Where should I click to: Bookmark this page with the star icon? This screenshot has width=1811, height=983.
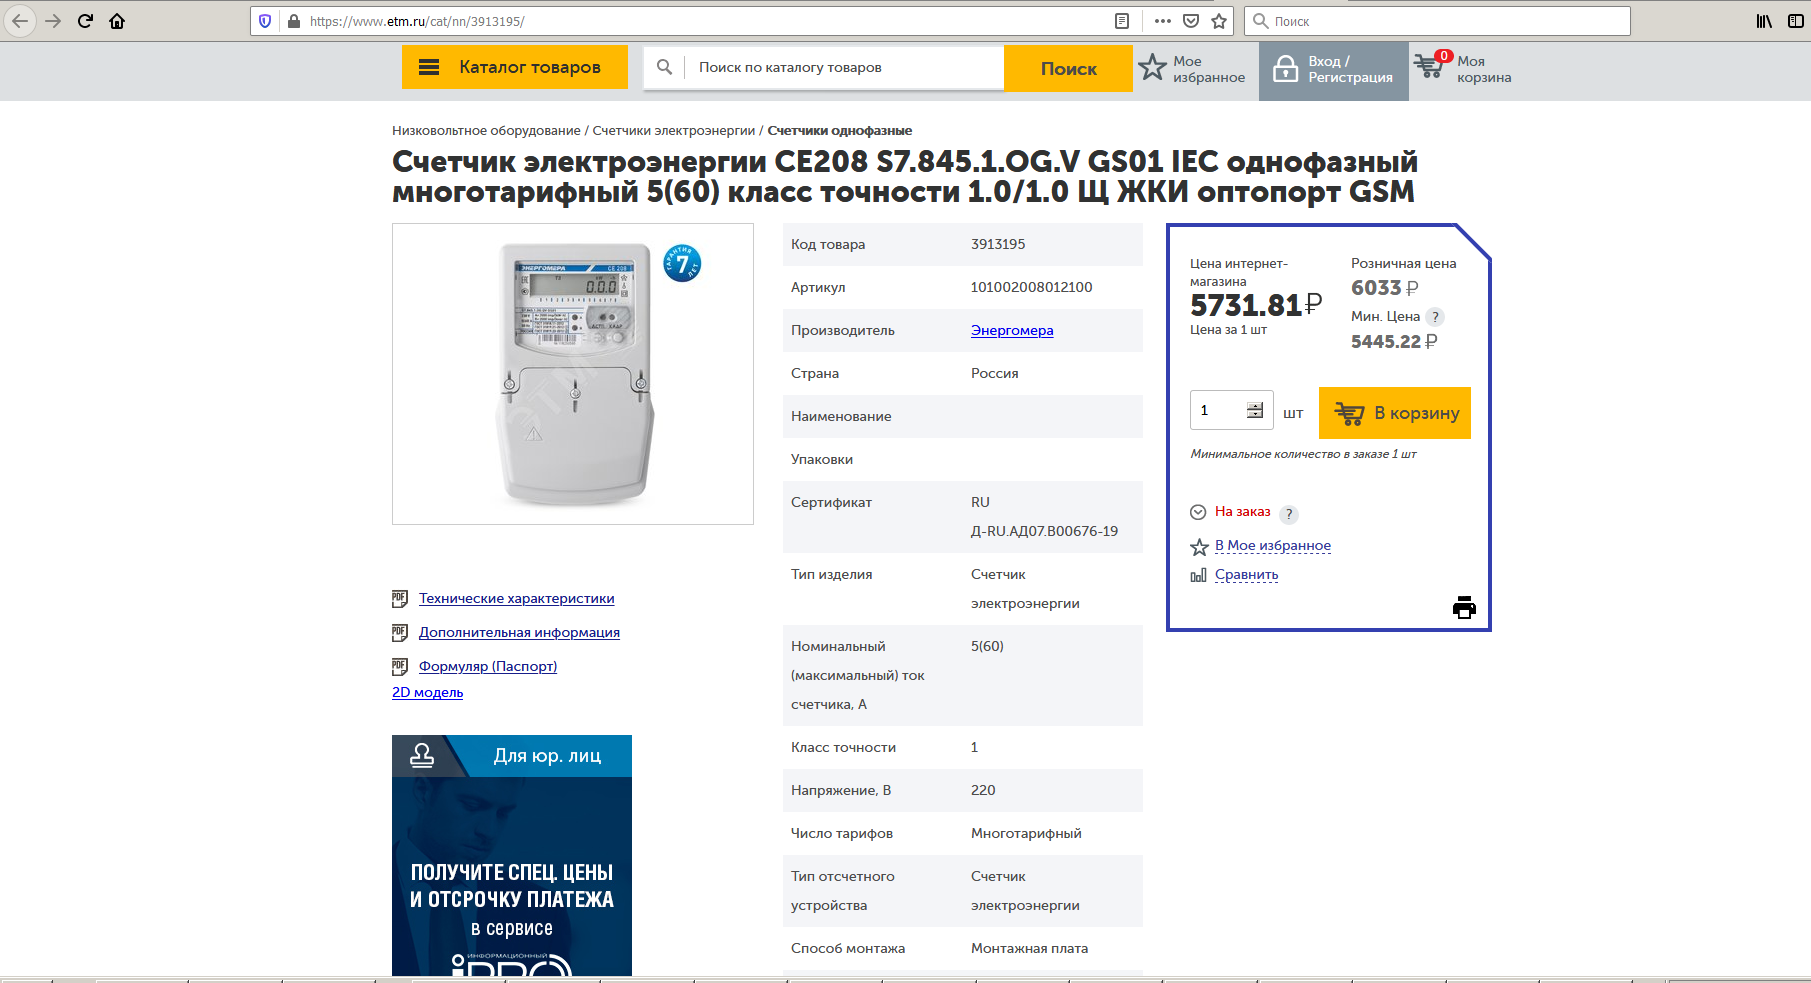click(1219, 21)
